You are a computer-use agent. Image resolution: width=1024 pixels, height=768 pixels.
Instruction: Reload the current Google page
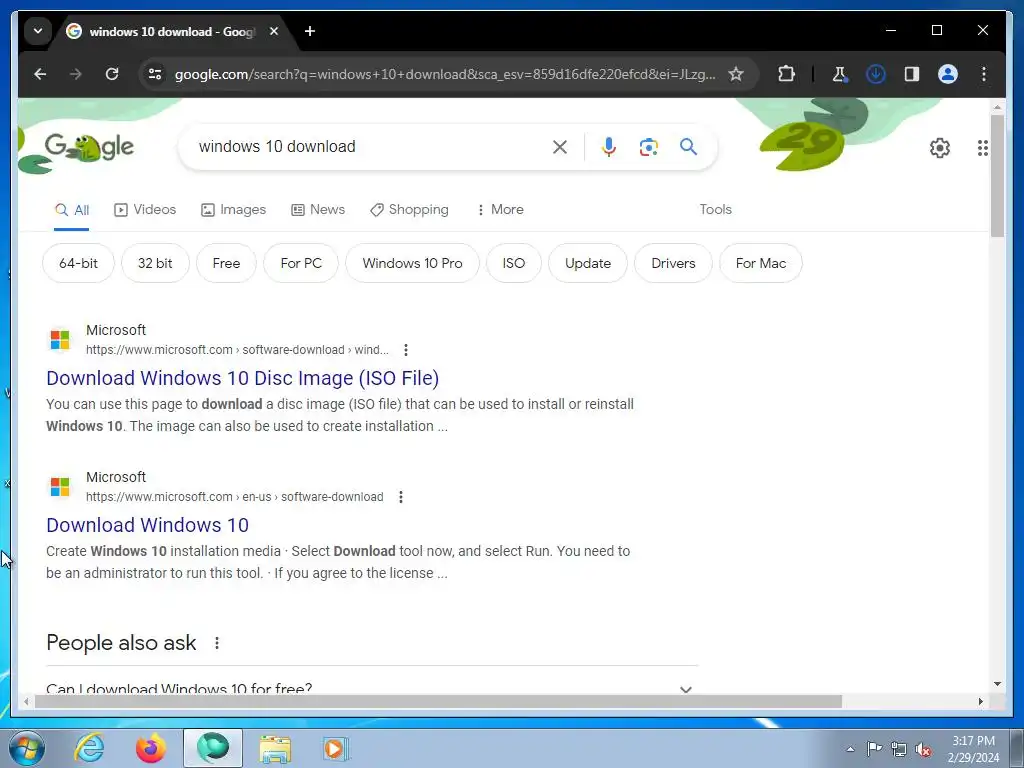(112, 74)
